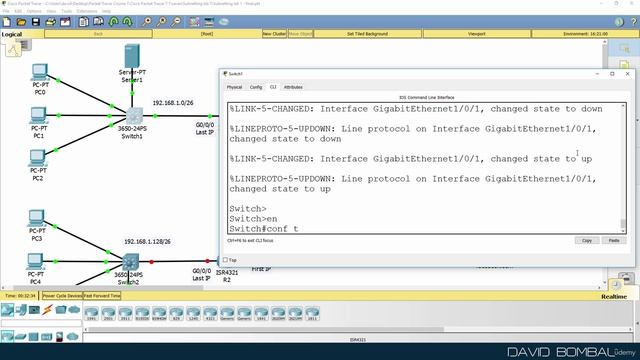This screenshot has height=360, width=640.
Task: Pick the 4321 router model
Action: 210,313
